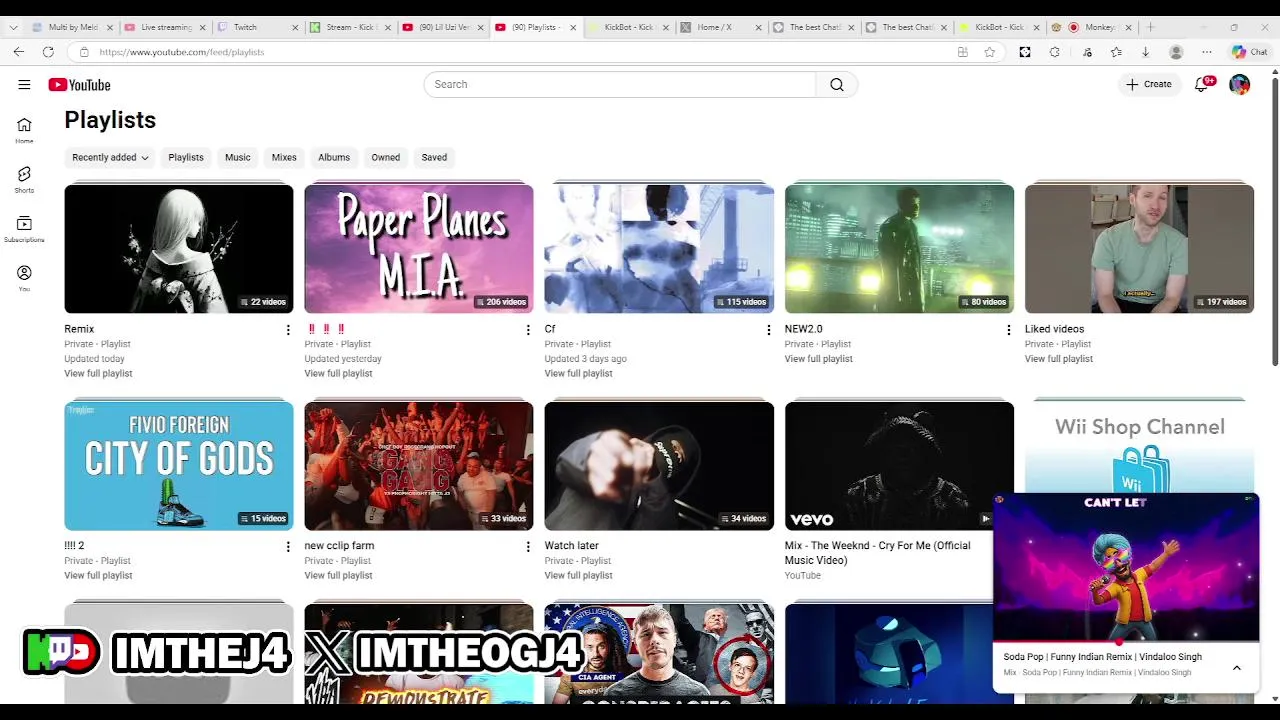Open Shorts in the left sidebar

(24, 180)
